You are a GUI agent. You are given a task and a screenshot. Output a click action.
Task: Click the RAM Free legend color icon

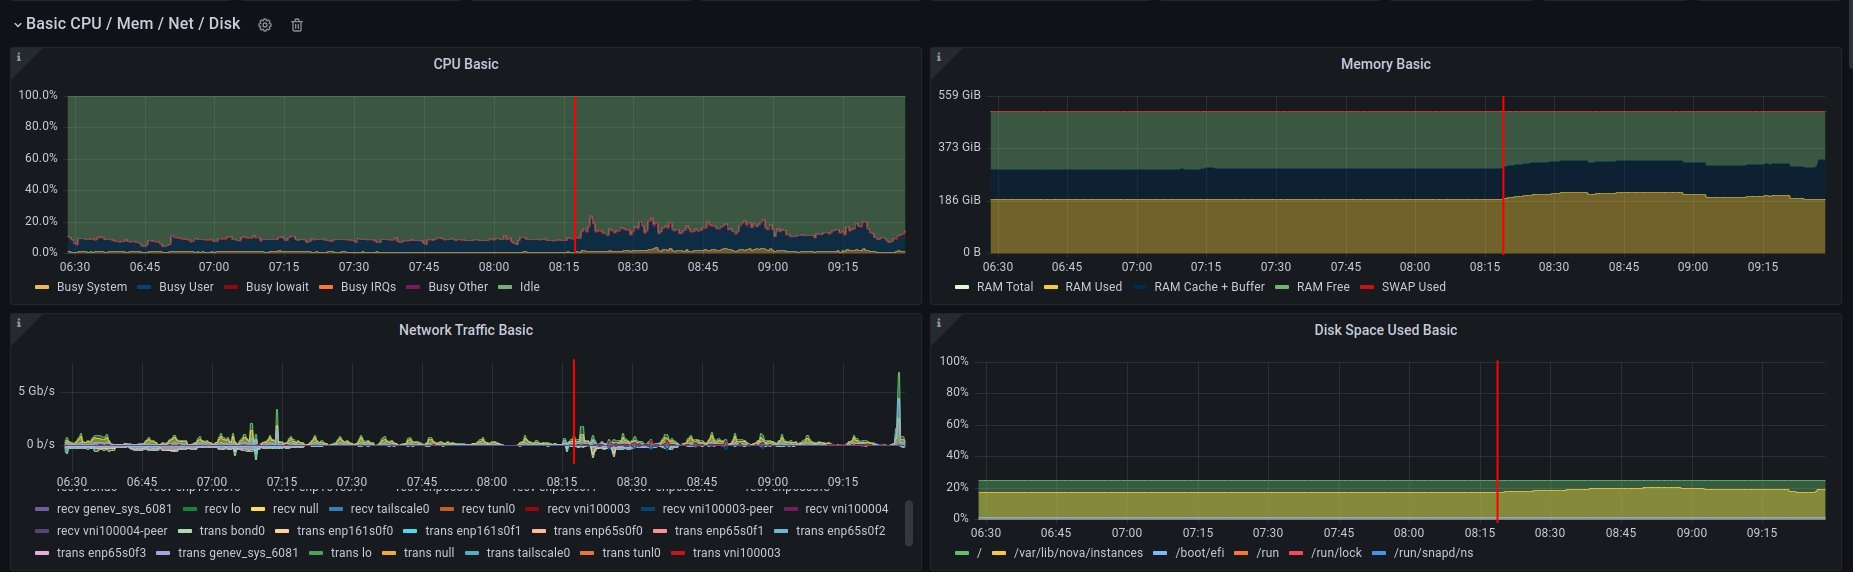tap(1282, 287)
